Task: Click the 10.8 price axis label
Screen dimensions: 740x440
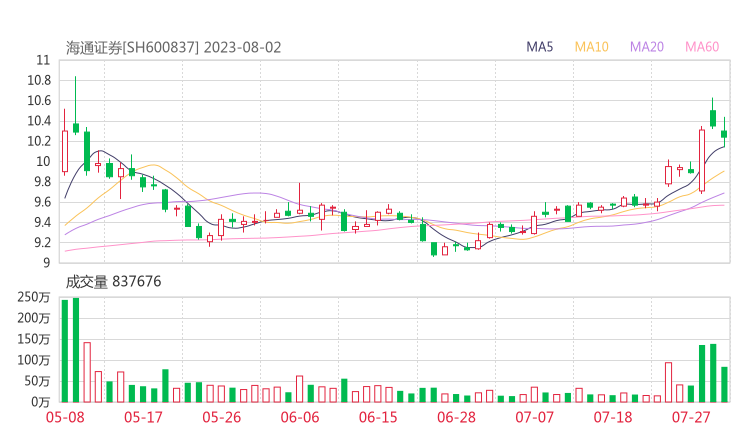Action: 39,80
